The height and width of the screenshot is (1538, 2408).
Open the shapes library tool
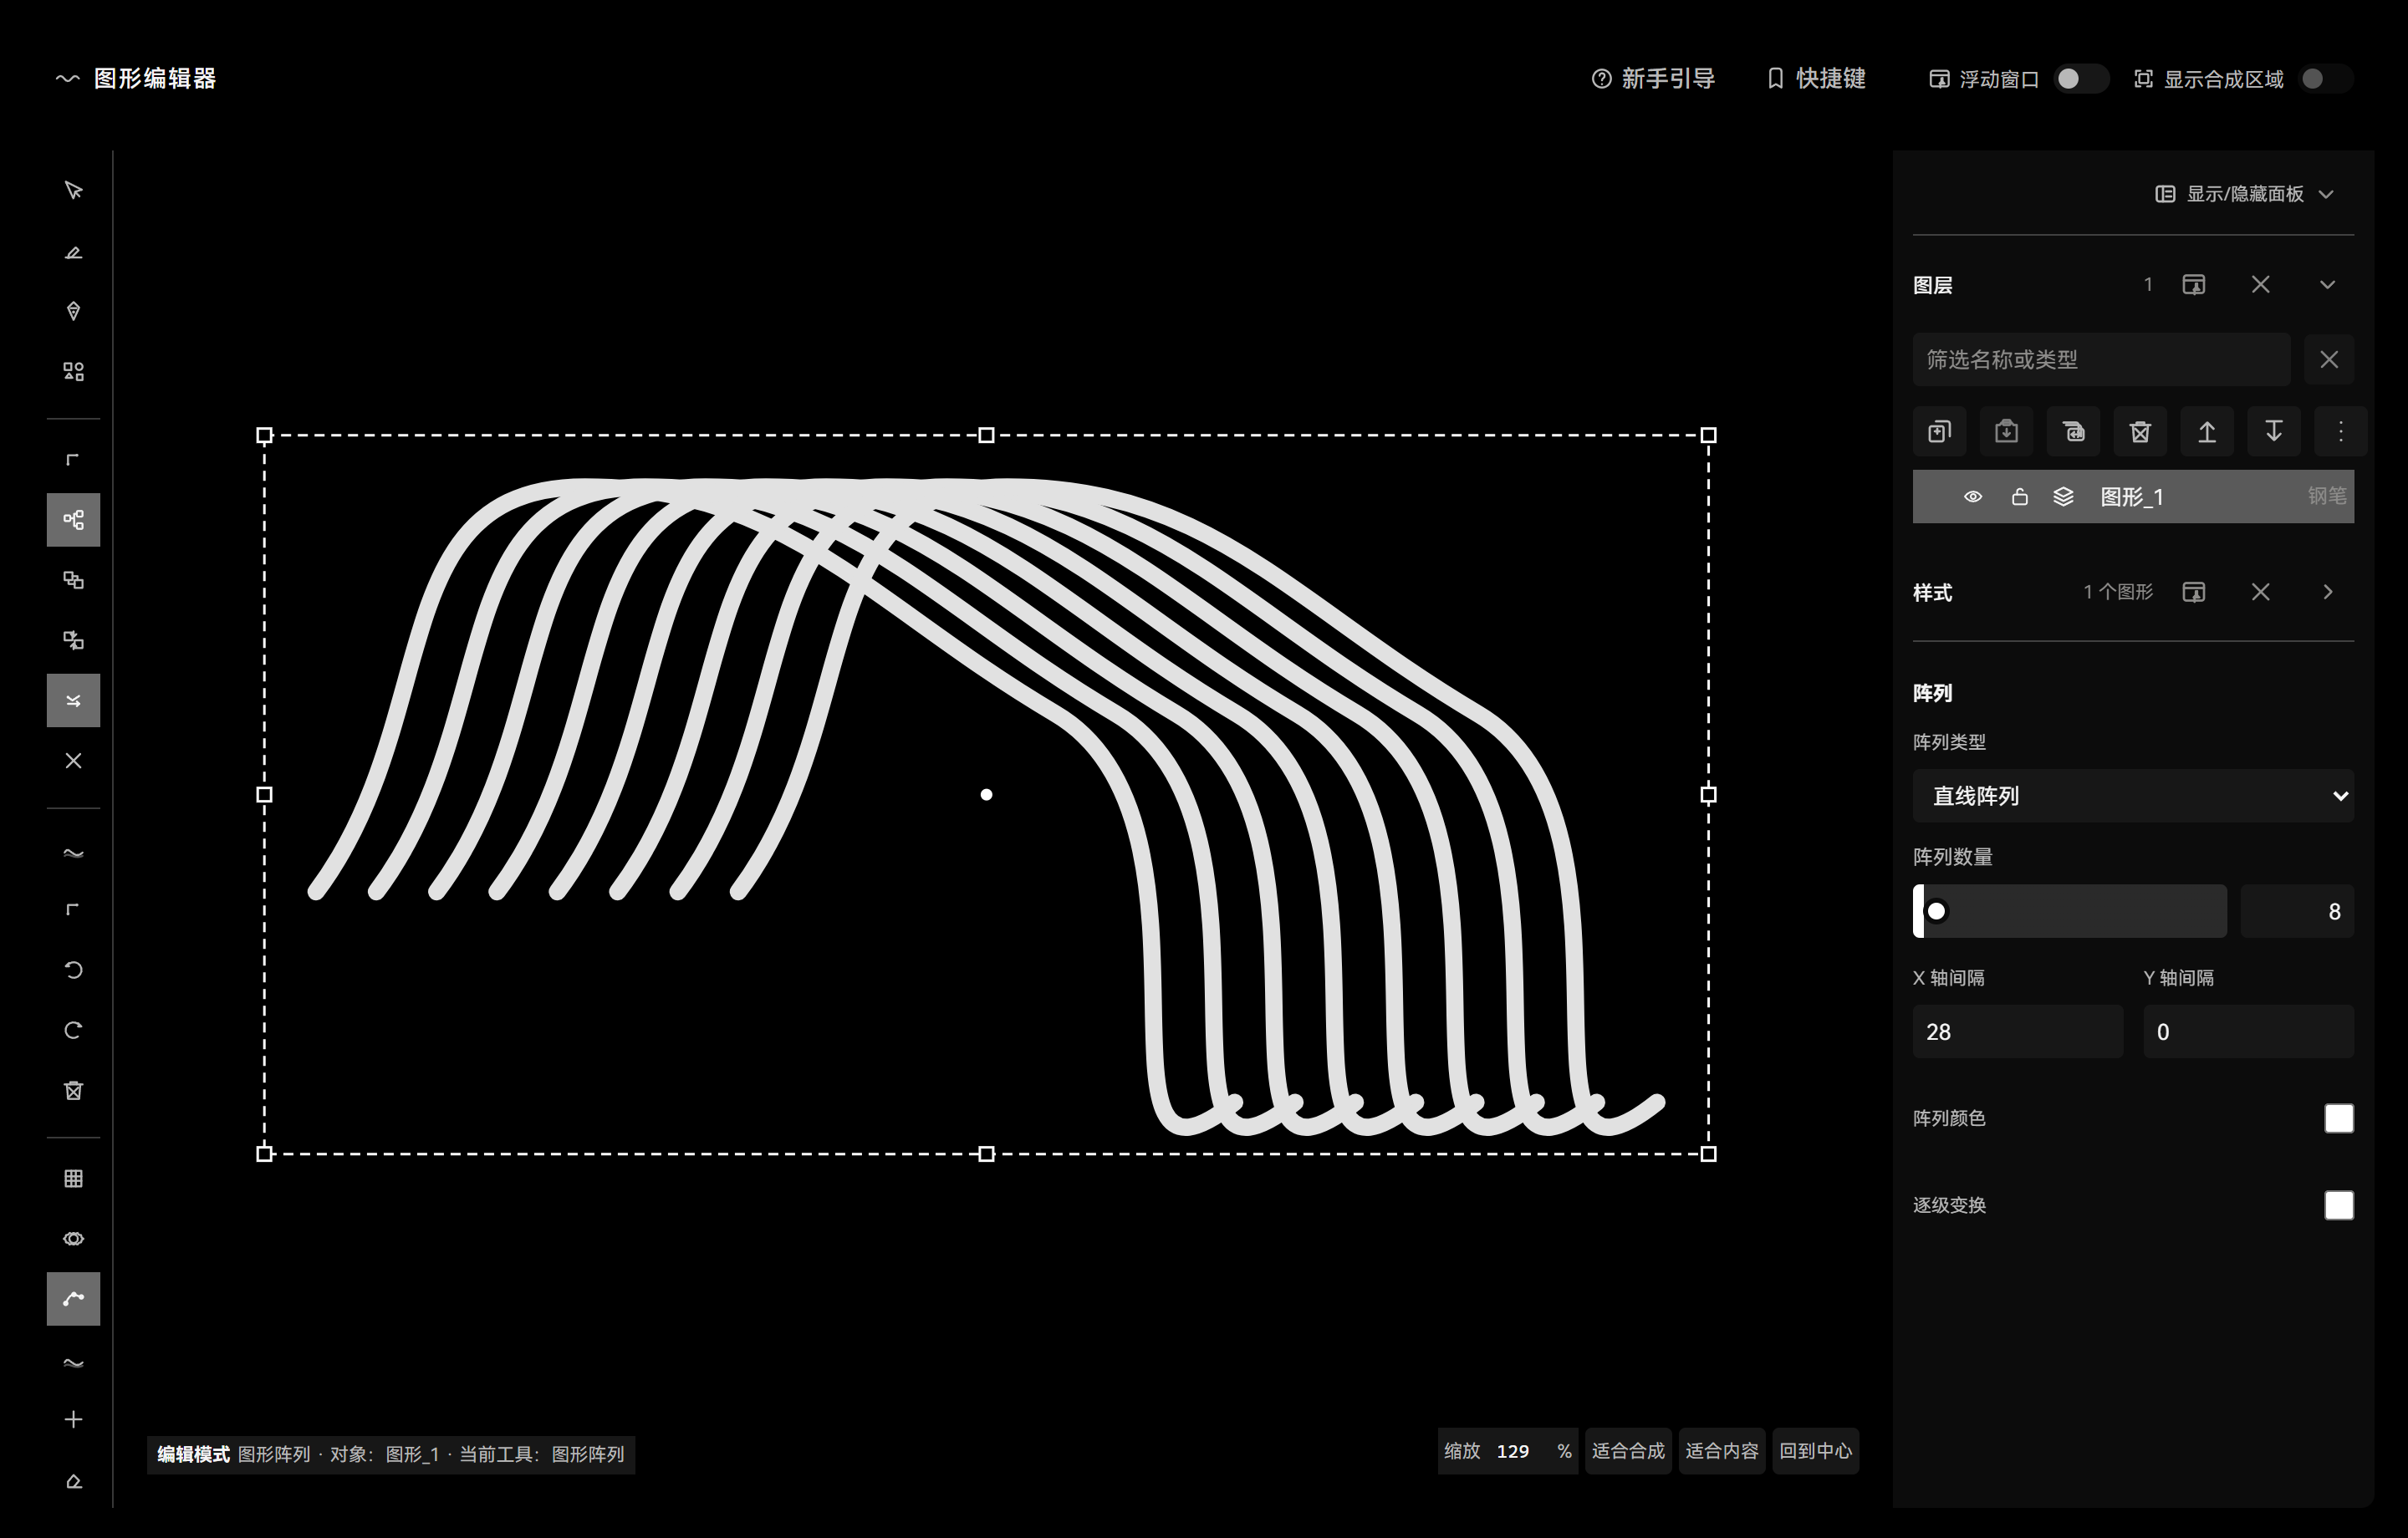(x=73, y=371)
